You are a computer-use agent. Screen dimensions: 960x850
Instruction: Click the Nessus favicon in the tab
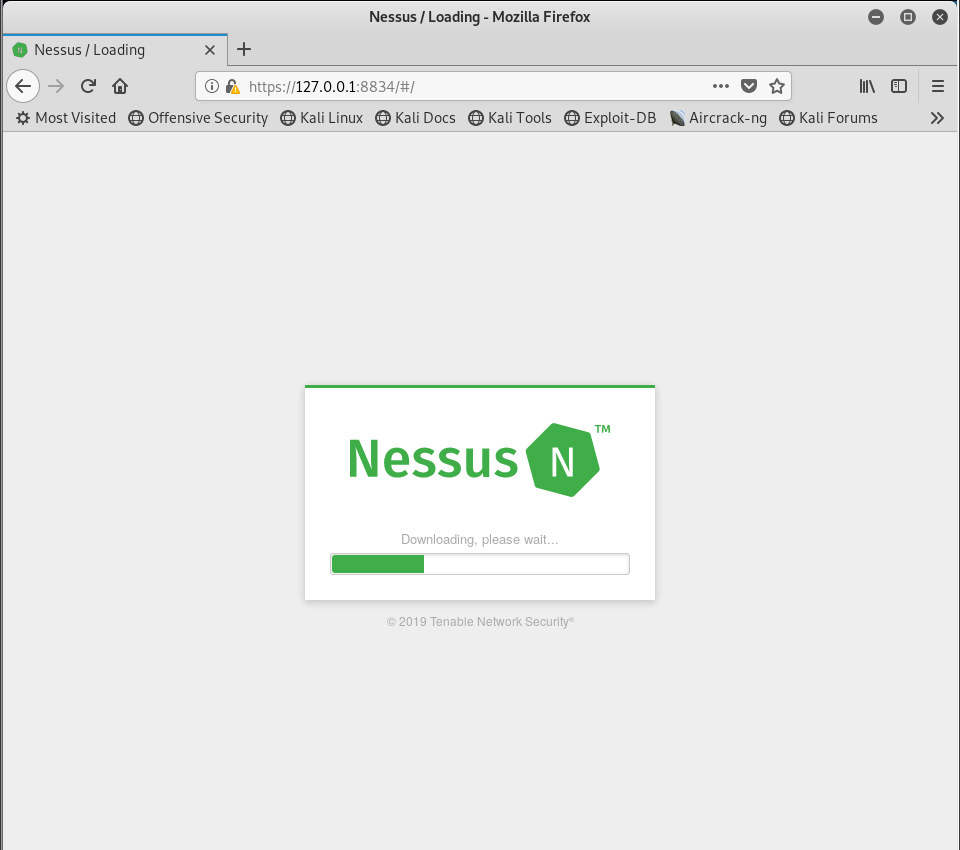[x=20, y=50]
